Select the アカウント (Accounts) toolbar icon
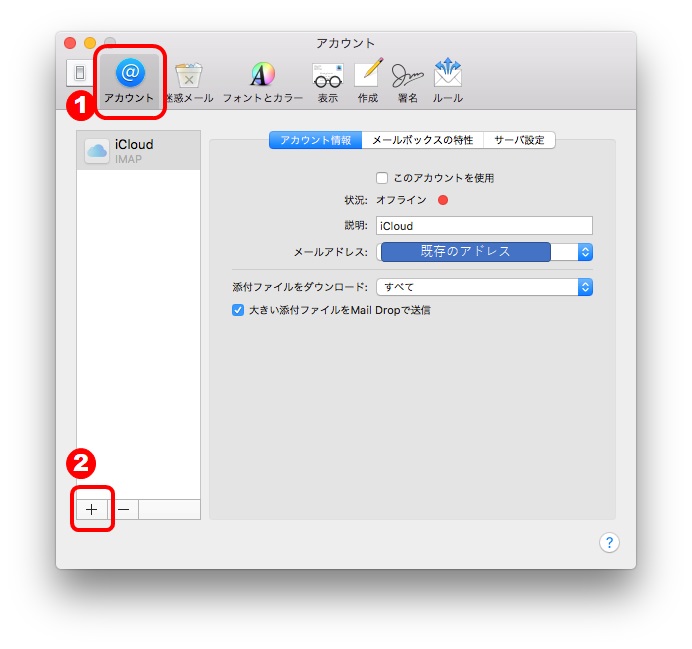692x649 pixels. tap(129, 81)
